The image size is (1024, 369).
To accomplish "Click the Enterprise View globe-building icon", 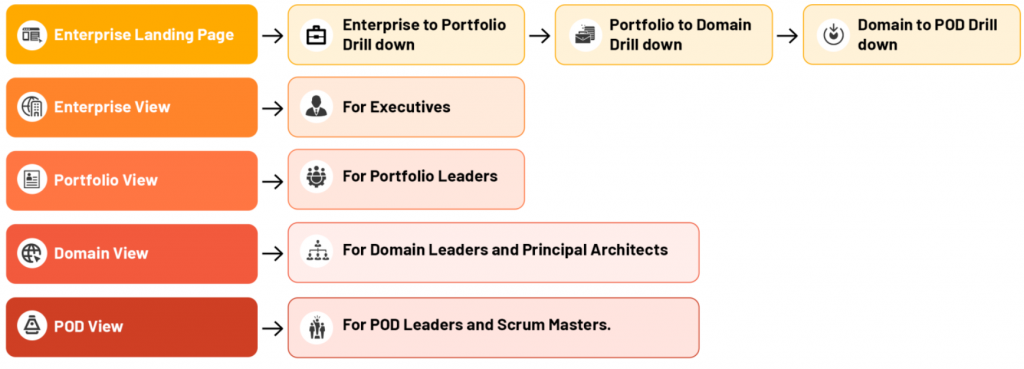I will point(32,108).
